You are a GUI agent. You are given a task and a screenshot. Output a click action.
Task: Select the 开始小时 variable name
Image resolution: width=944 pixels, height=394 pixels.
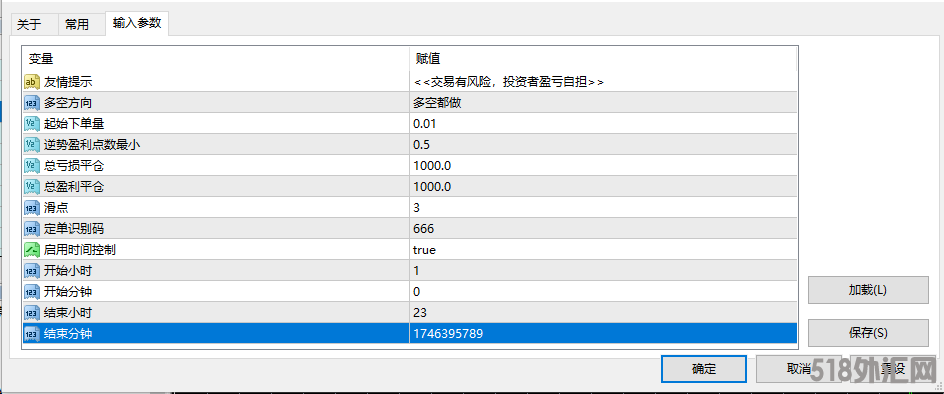tap(68, 270)
